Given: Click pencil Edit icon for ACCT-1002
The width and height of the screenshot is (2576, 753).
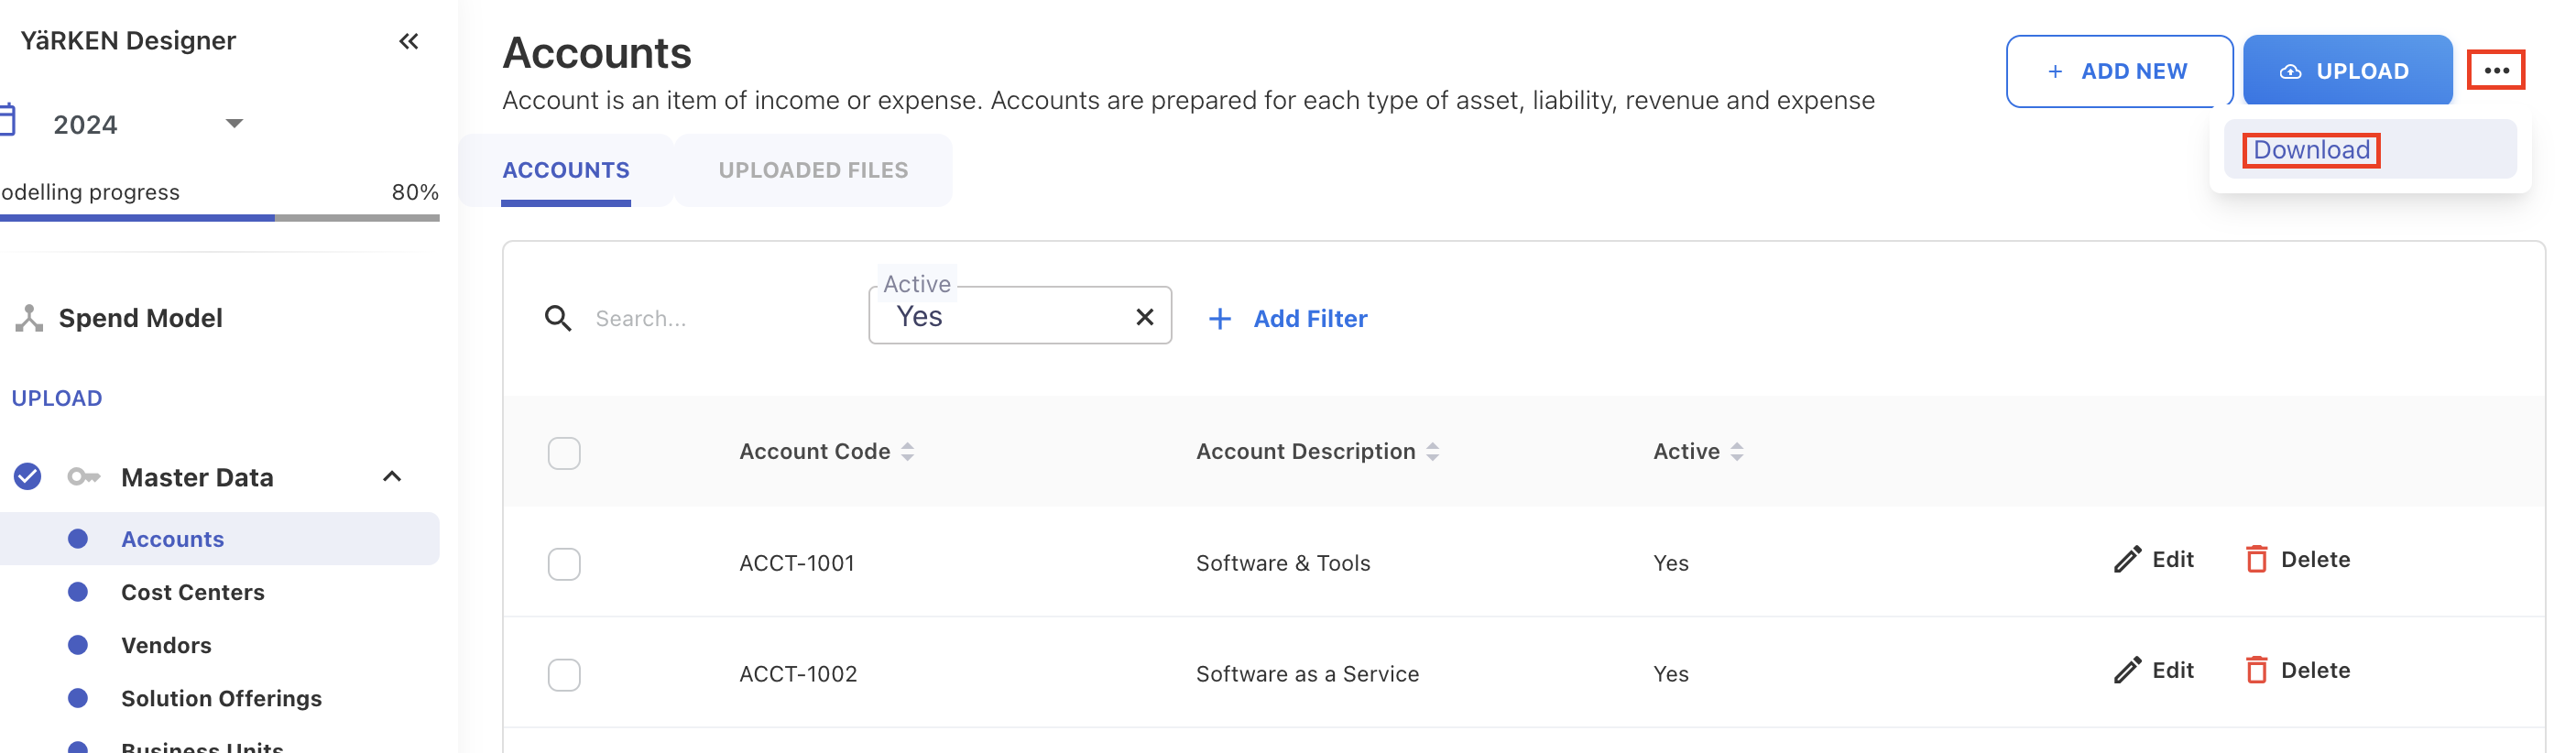Looking at the screenshot, I should pyautogui.click(x=2127, y=670).
